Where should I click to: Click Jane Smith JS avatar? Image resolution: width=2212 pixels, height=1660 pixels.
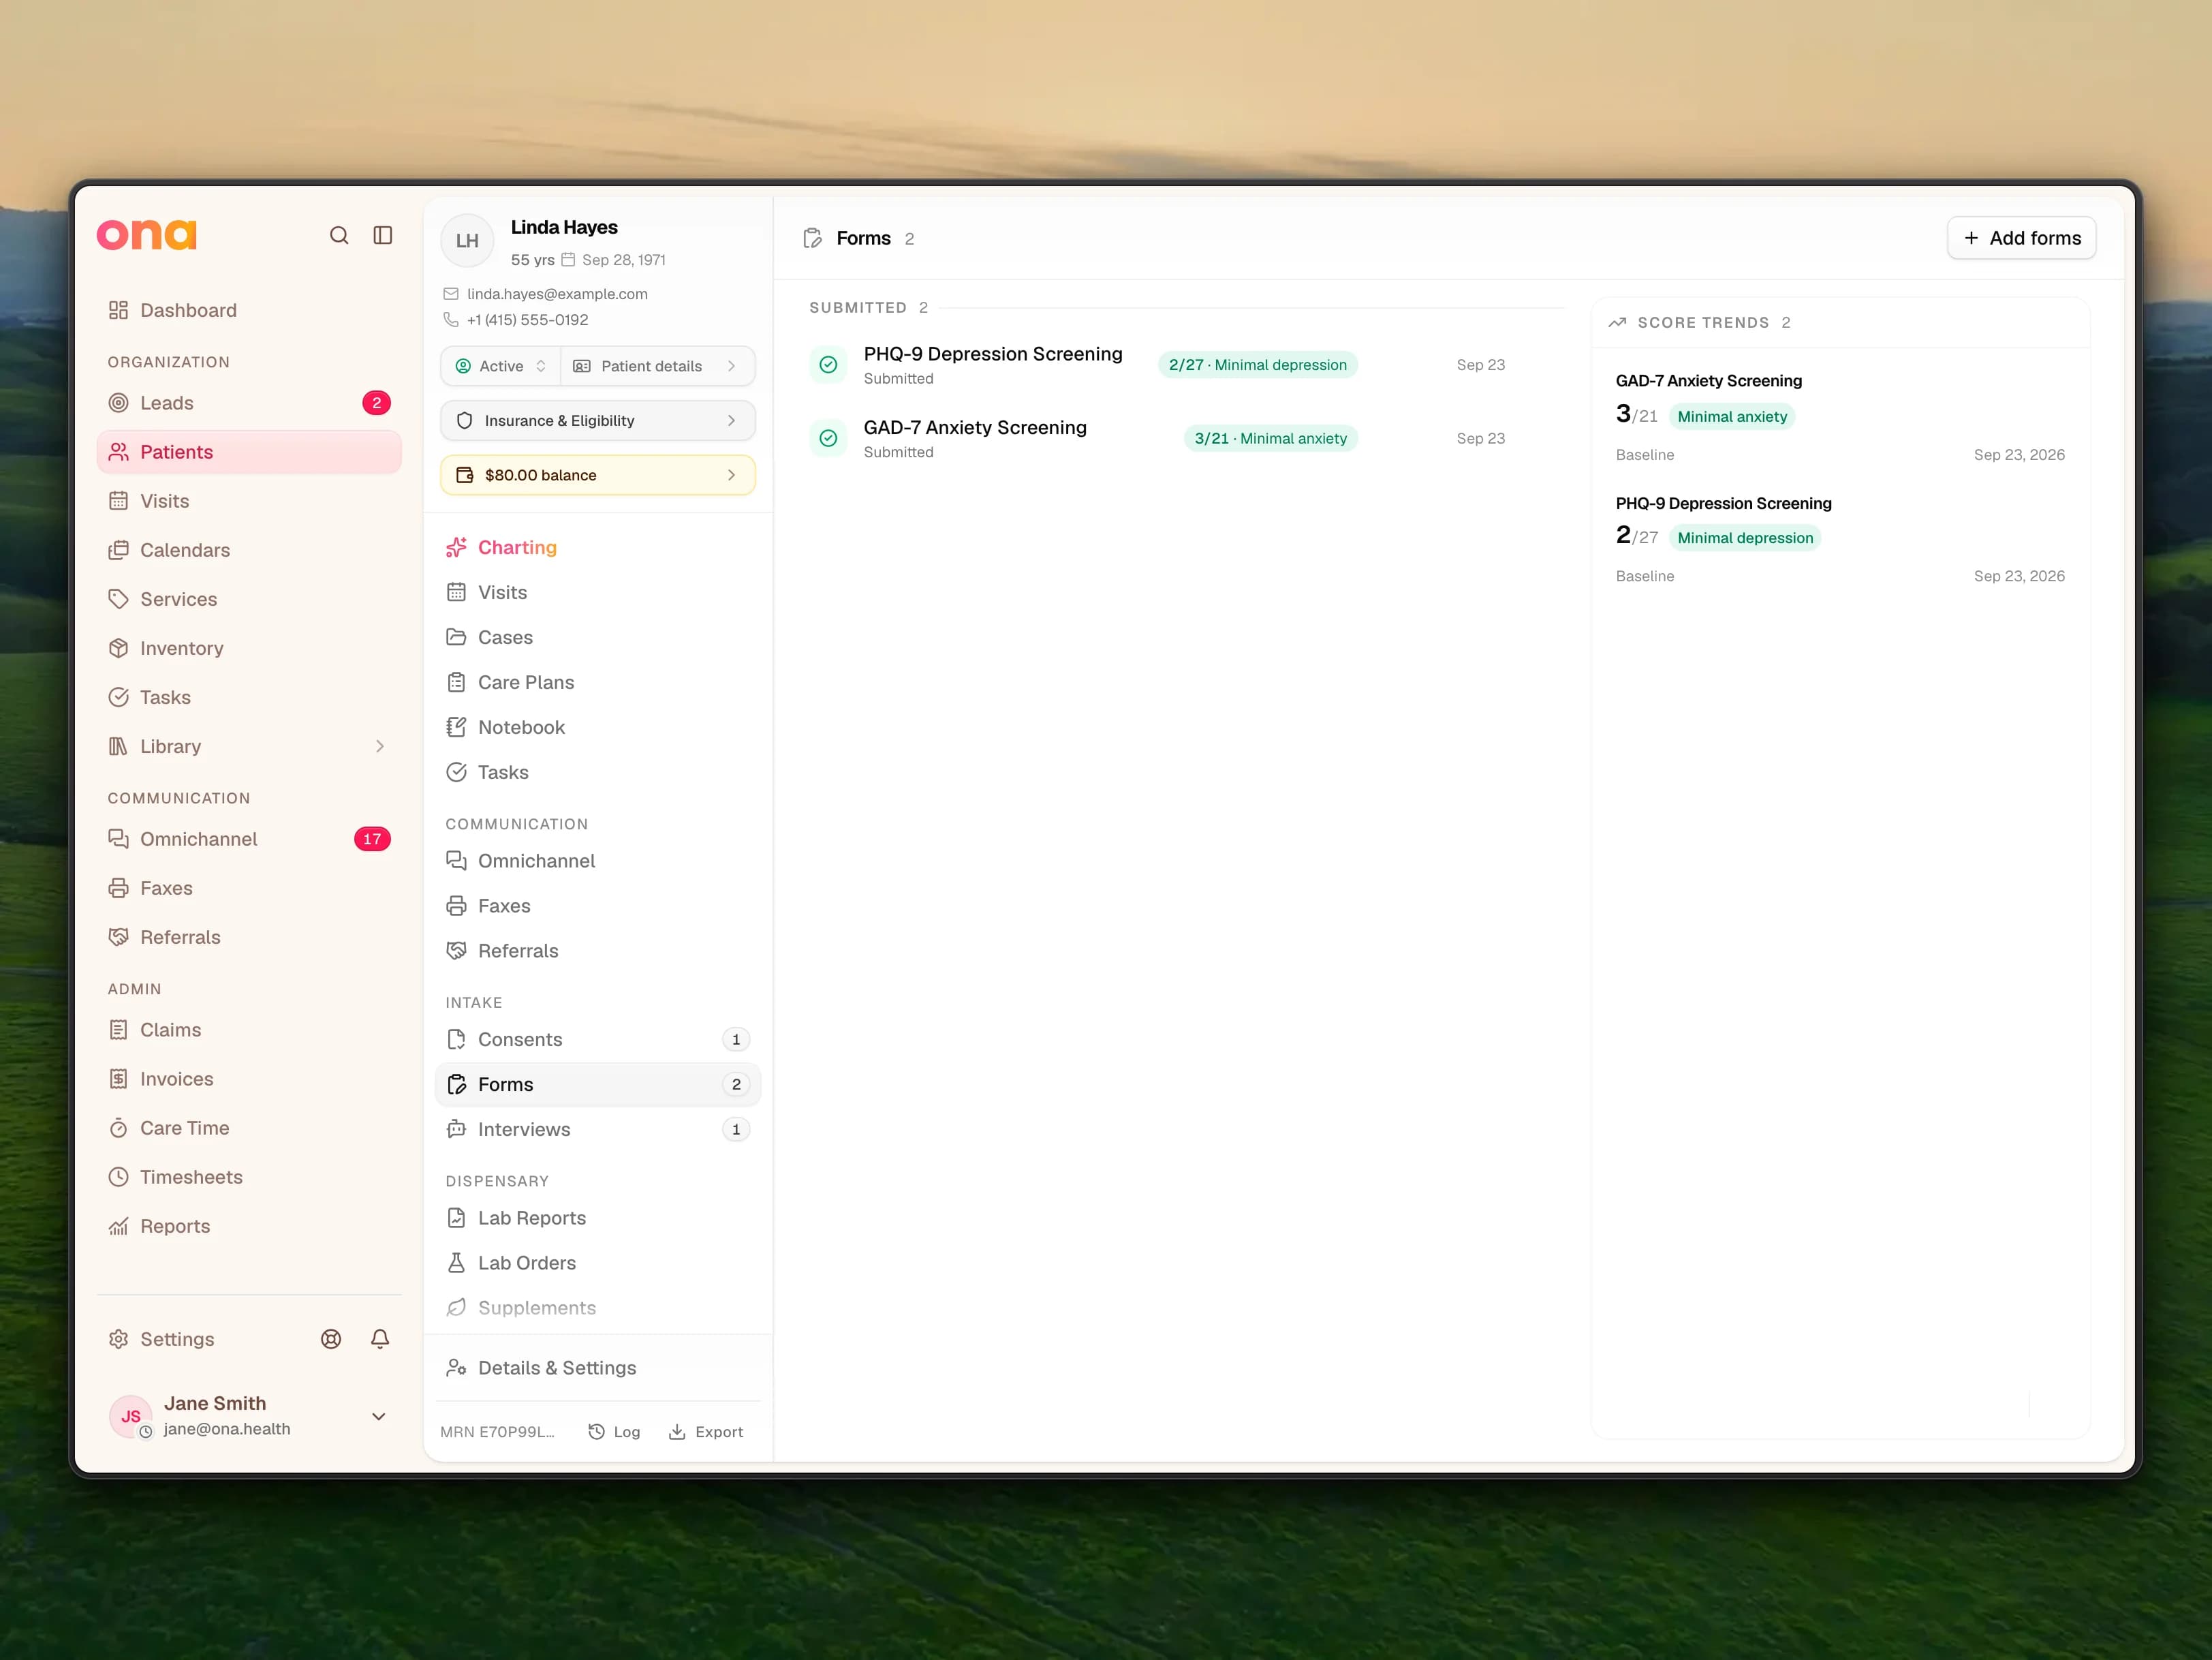(x=131, y=1416)
